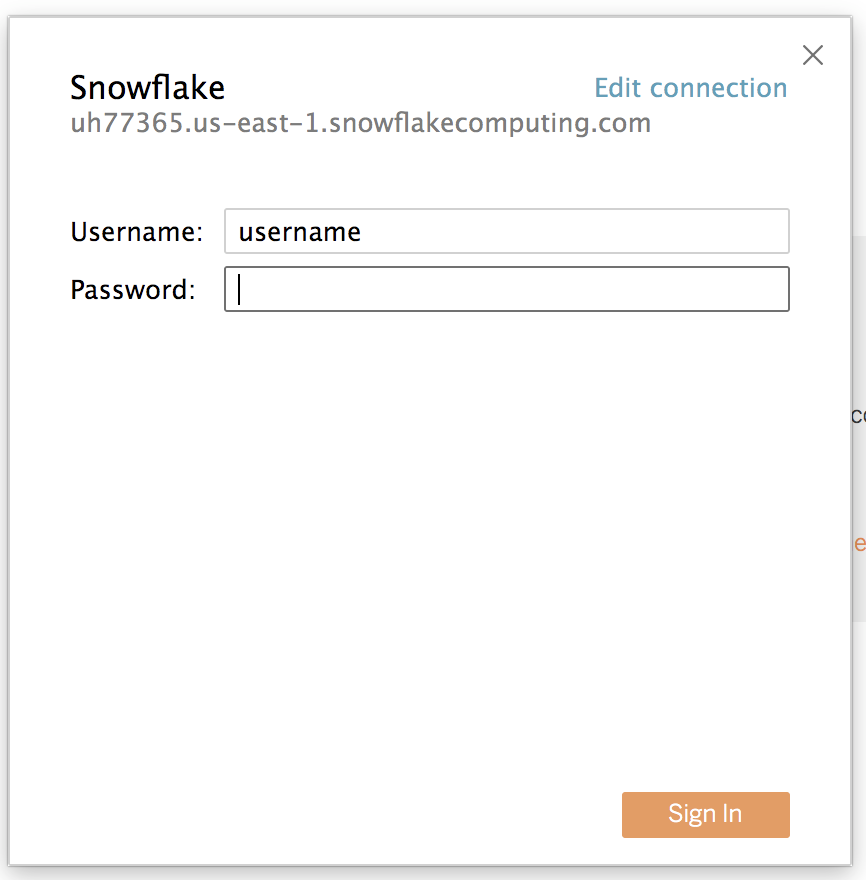Viewport: 866px width, 880px height.
Task: Close the Snowflake sign-in dialog
Action: pyautogui.click(x=813, y=55)
